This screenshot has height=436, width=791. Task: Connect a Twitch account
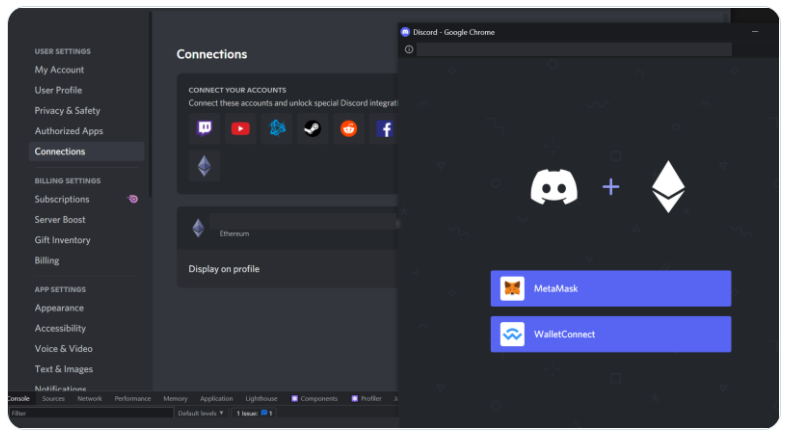click(204, 129)
